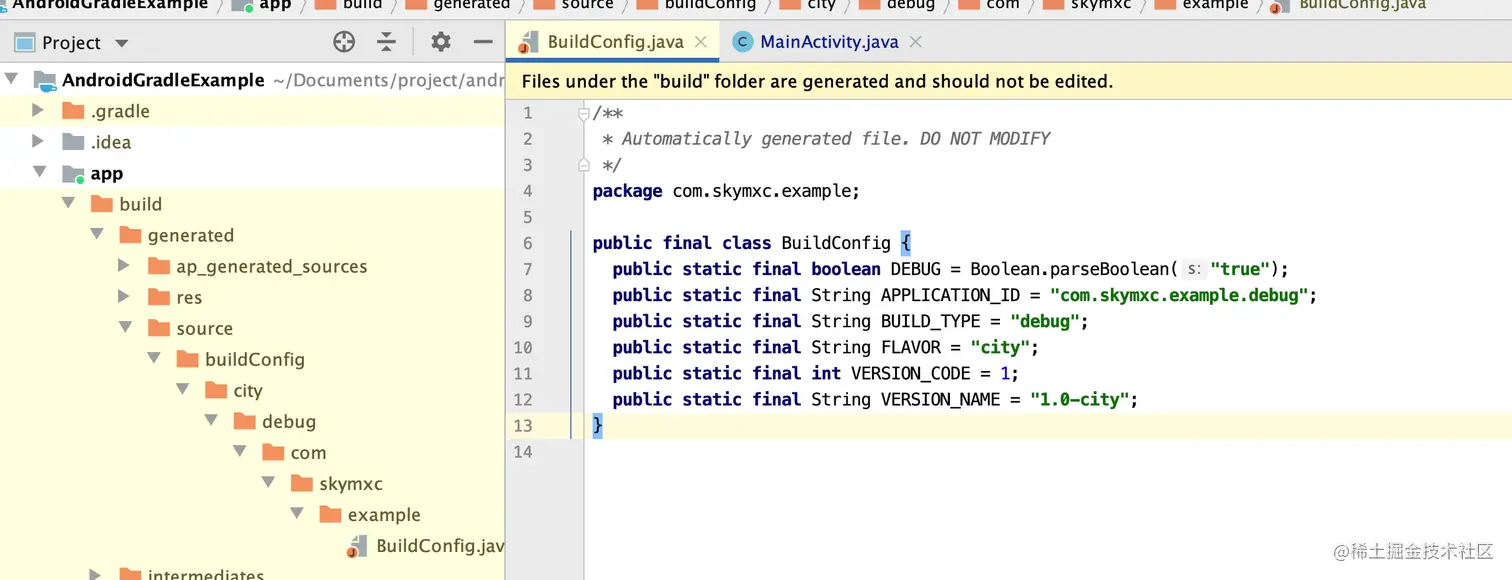The height and width of the screenshot is (580, 1512).
Task: Select the app module in tree
Action: [x=107, y=173]
